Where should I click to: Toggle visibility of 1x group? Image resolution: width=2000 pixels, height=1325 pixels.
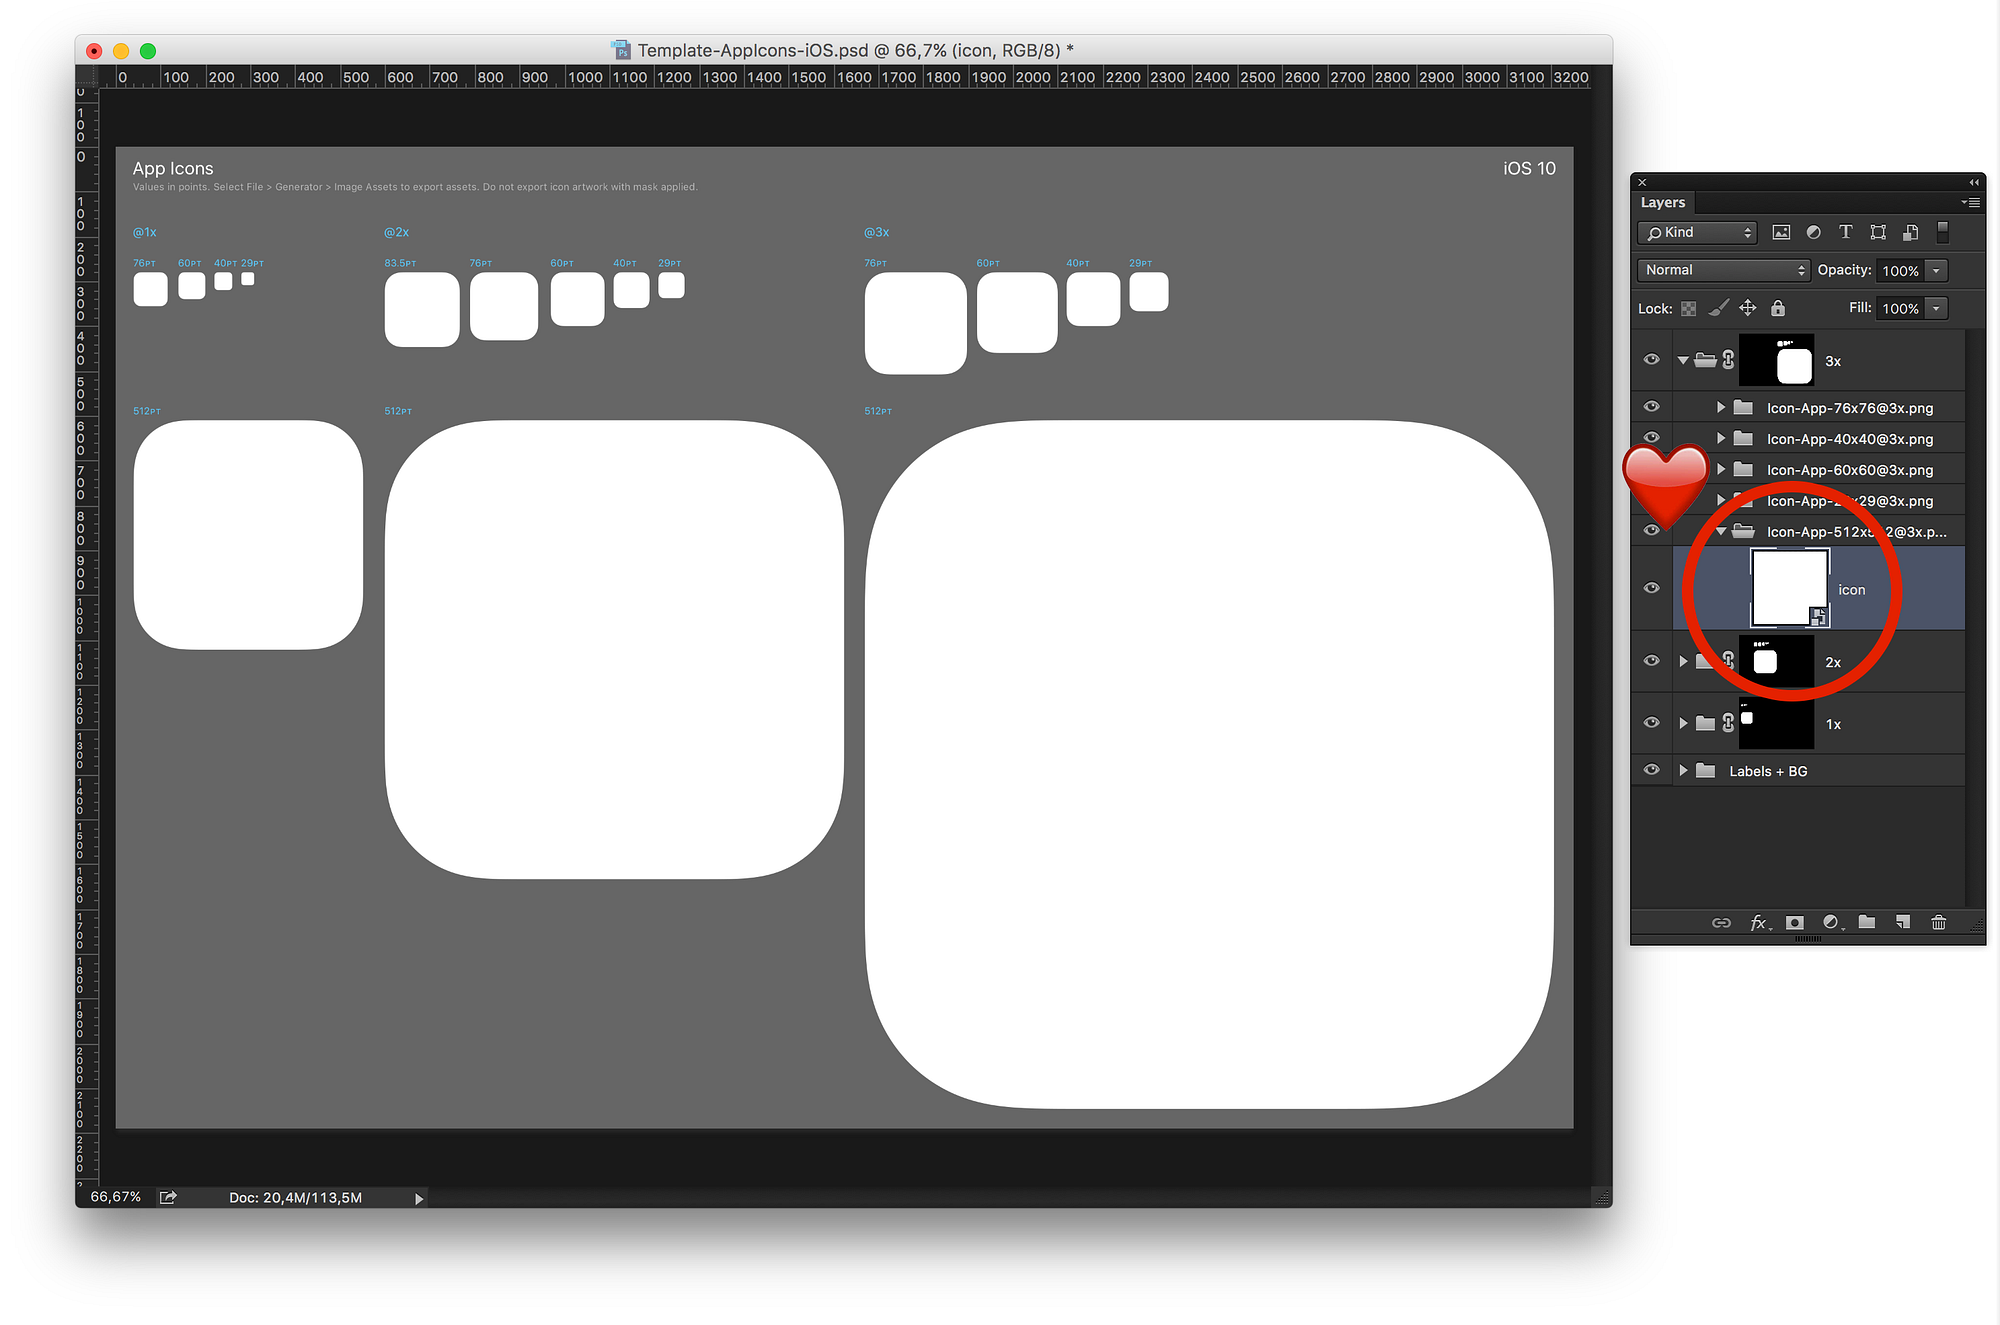click(x=1652, y=722)
